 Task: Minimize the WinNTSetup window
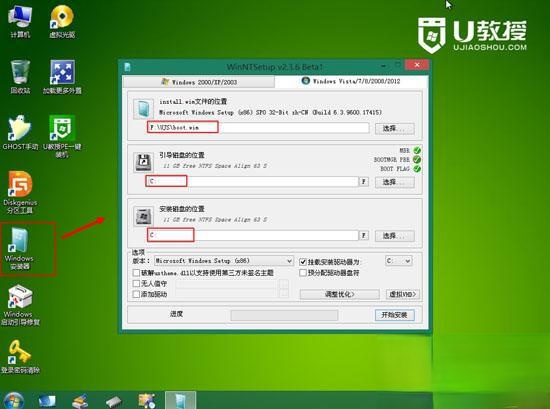pos(384,66)
